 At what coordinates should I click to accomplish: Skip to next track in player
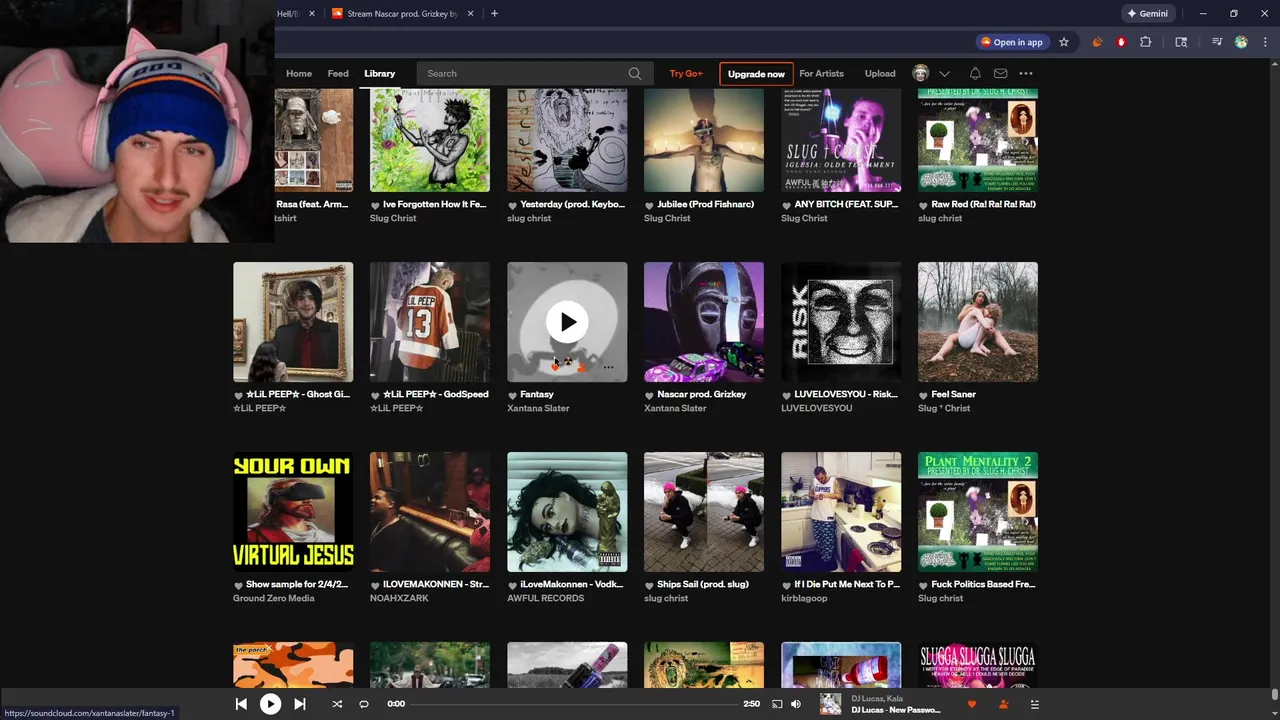[x=299, y=704]
